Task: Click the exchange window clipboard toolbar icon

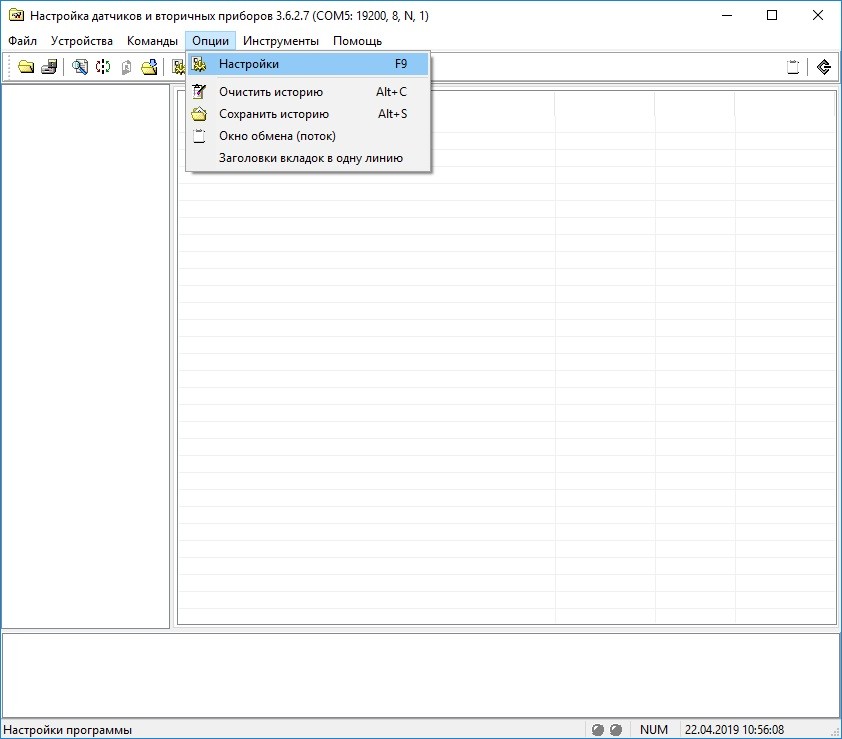Action: point(793,67)
